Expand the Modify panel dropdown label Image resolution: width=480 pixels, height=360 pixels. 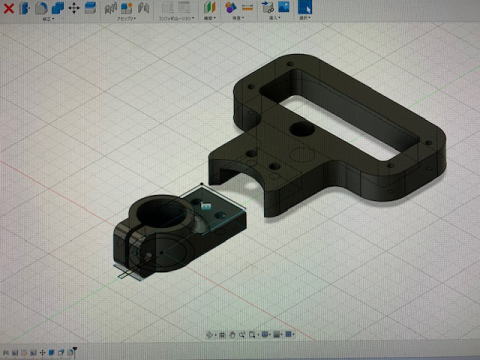pyautogui.click(x=49, y=19)
